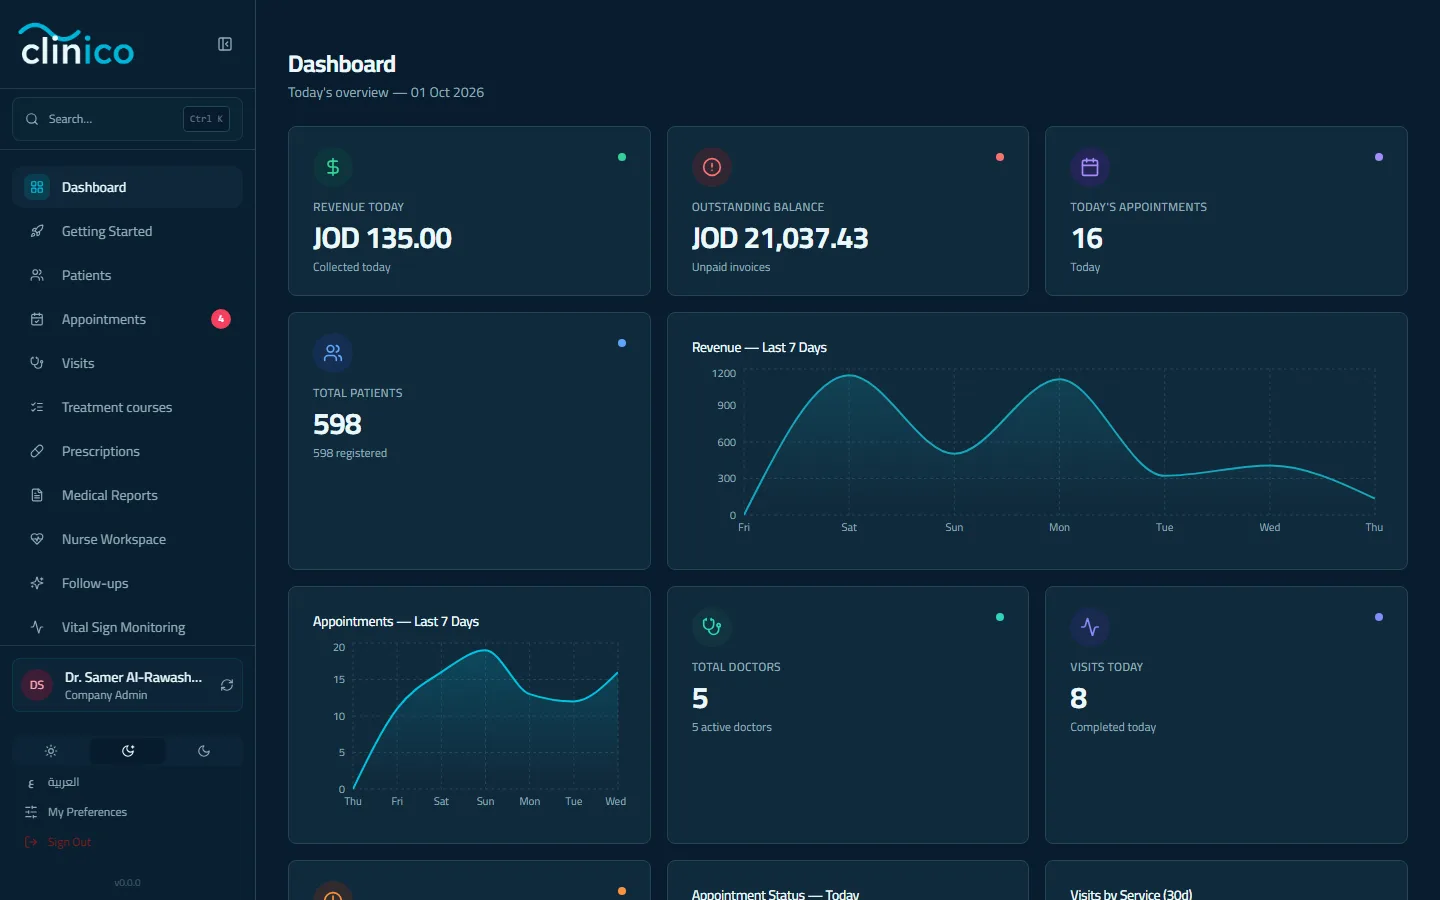
Task: Click the 'Completed today' text
Action: pos(1113,727)
